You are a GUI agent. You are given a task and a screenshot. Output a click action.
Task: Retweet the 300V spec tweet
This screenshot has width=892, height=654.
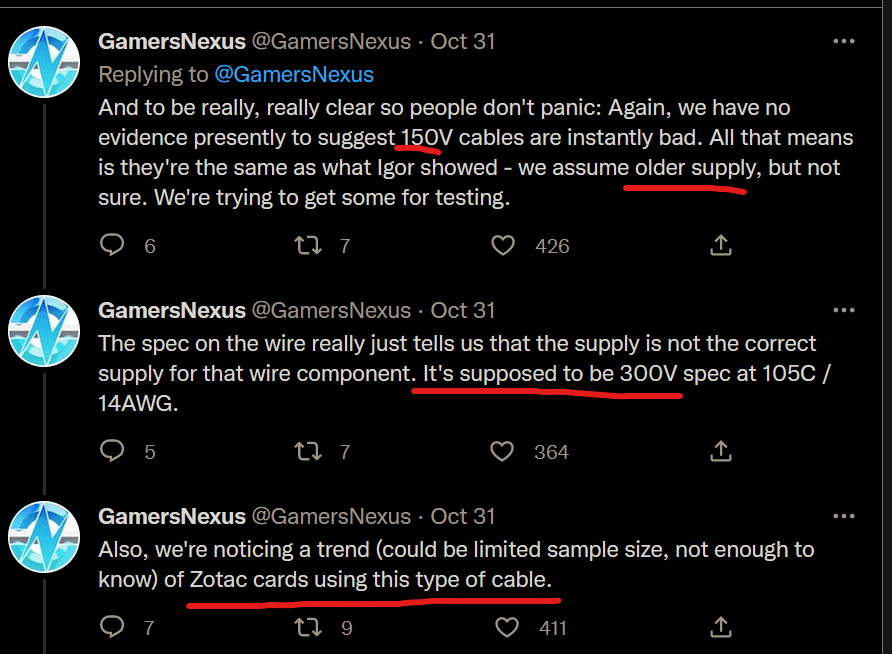[x=310, y=452]
